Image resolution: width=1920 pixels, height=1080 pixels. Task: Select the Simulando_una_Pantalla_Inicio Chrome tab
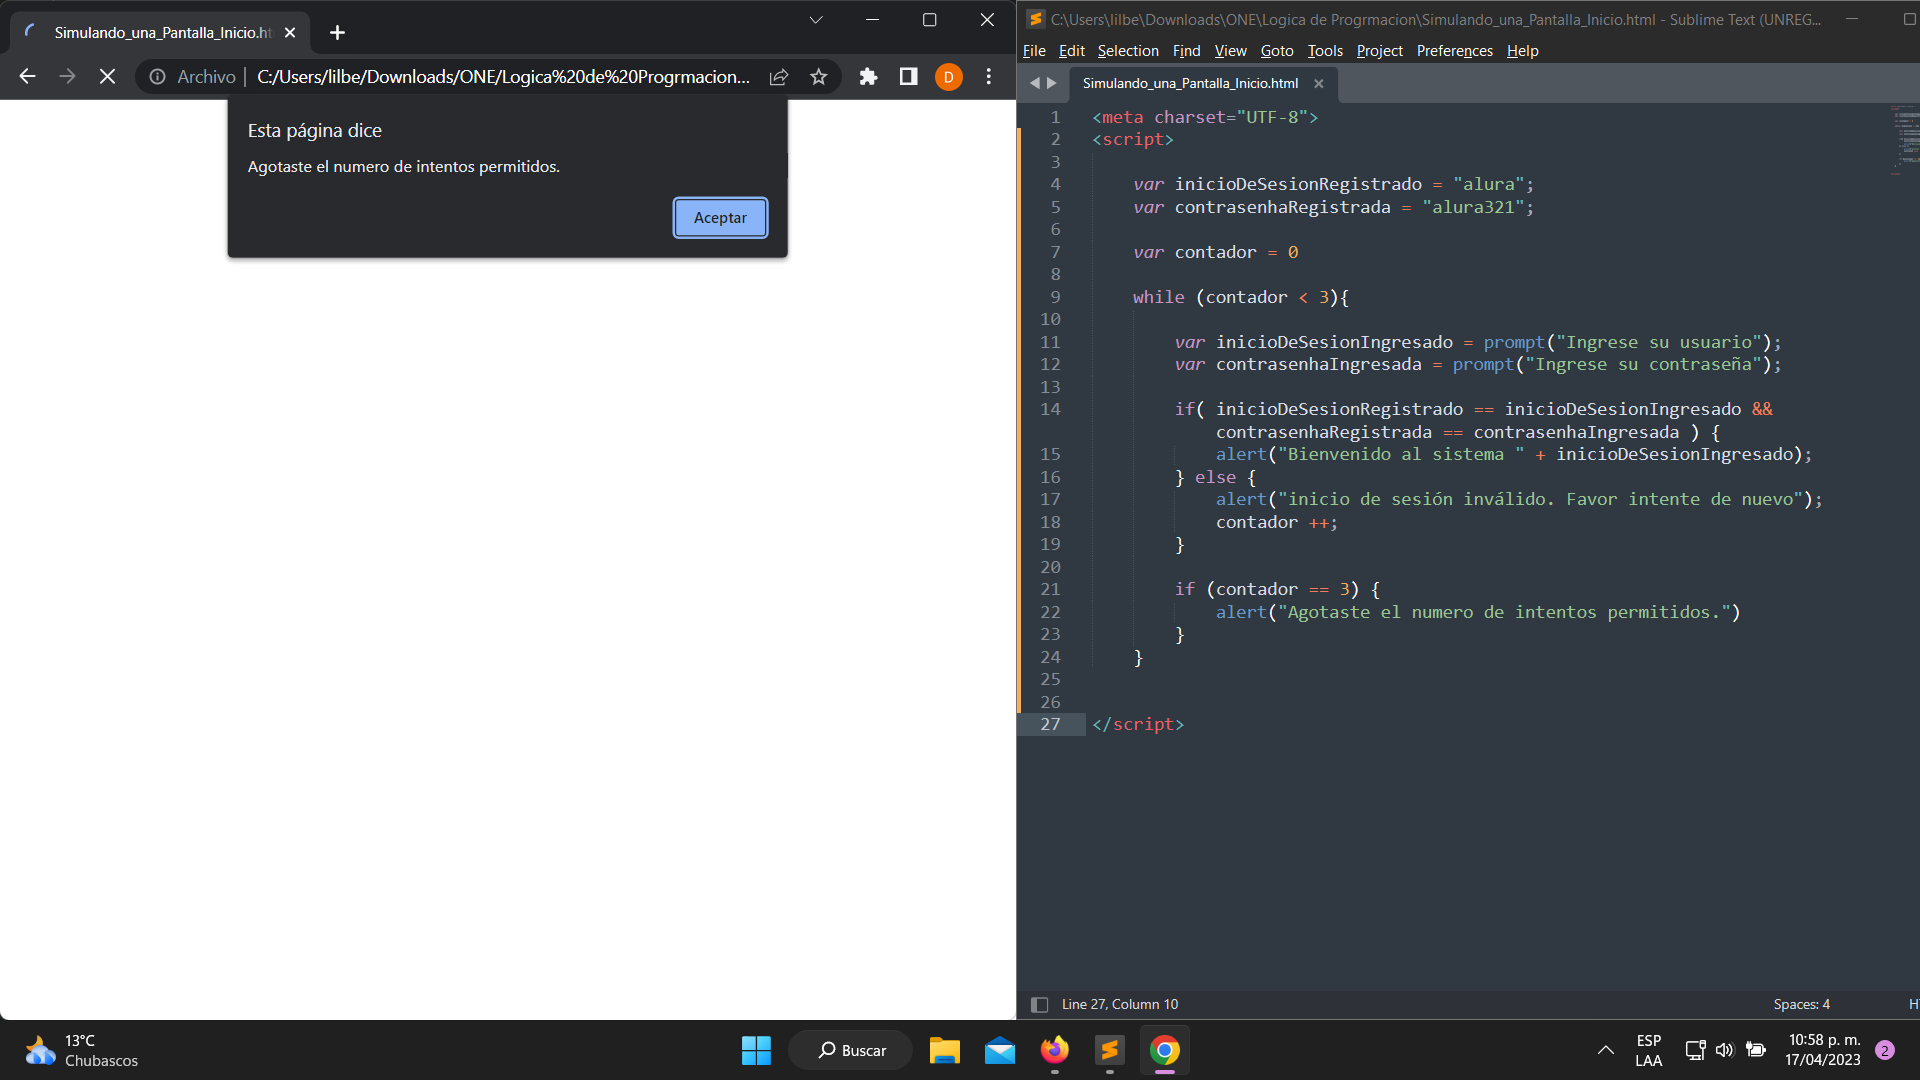[160, 33]
